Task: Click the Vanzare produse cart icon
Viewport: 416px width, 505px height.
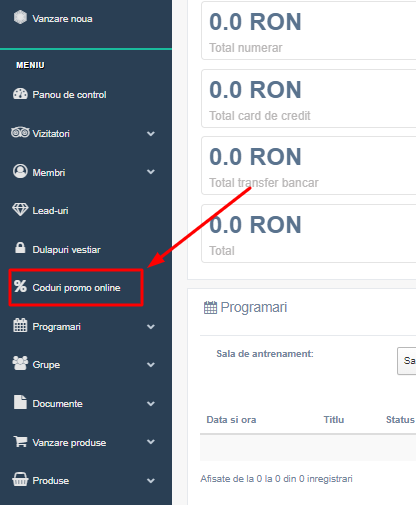Action: (20, 442)
